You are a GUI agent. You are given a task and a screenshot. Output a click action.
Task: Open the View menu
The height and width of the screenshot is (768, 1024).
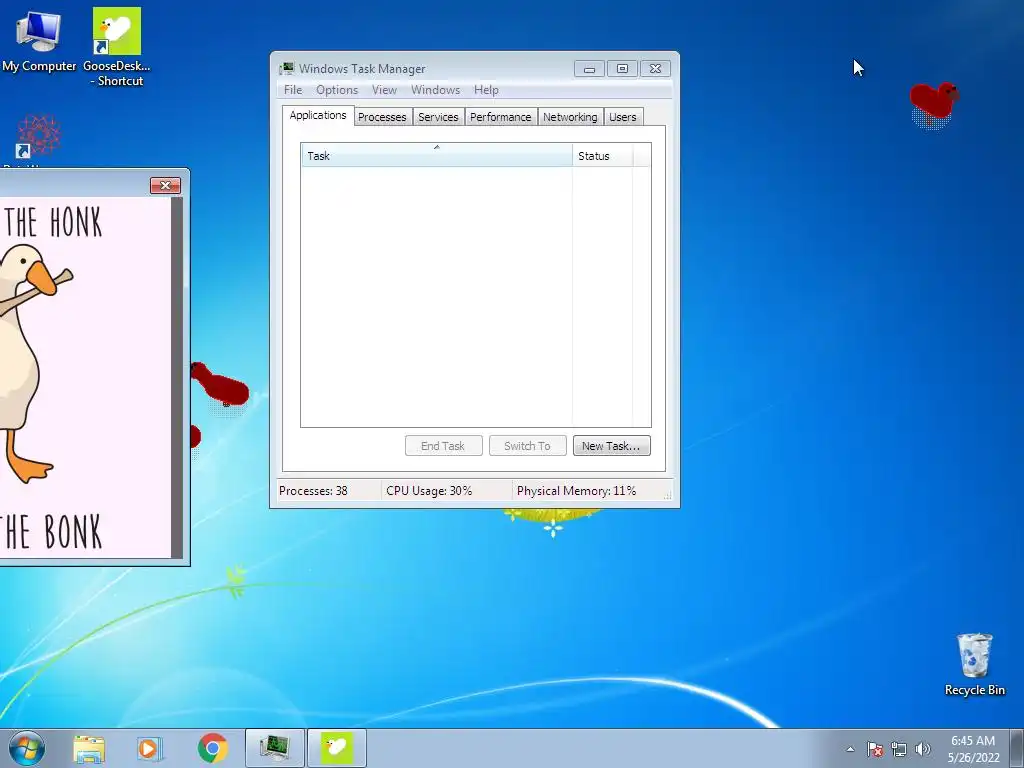pos(384,90)
